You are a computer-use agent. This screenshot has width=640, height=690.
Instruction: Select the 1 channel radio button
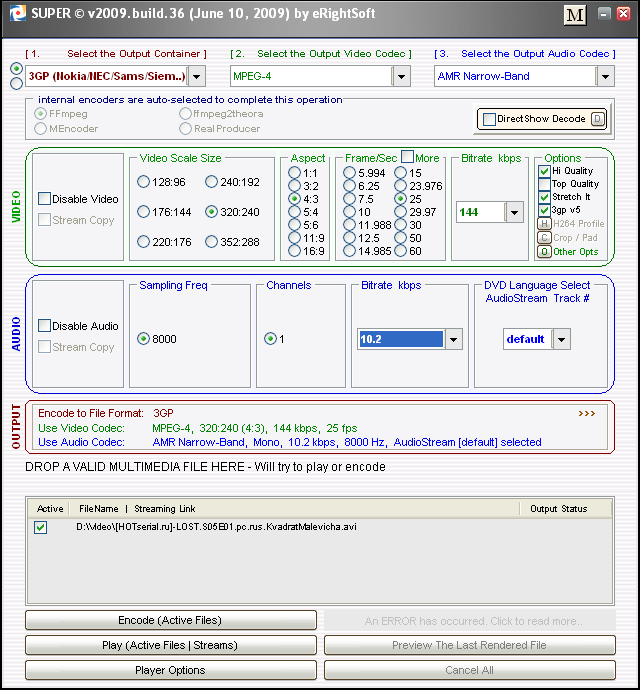270,338
